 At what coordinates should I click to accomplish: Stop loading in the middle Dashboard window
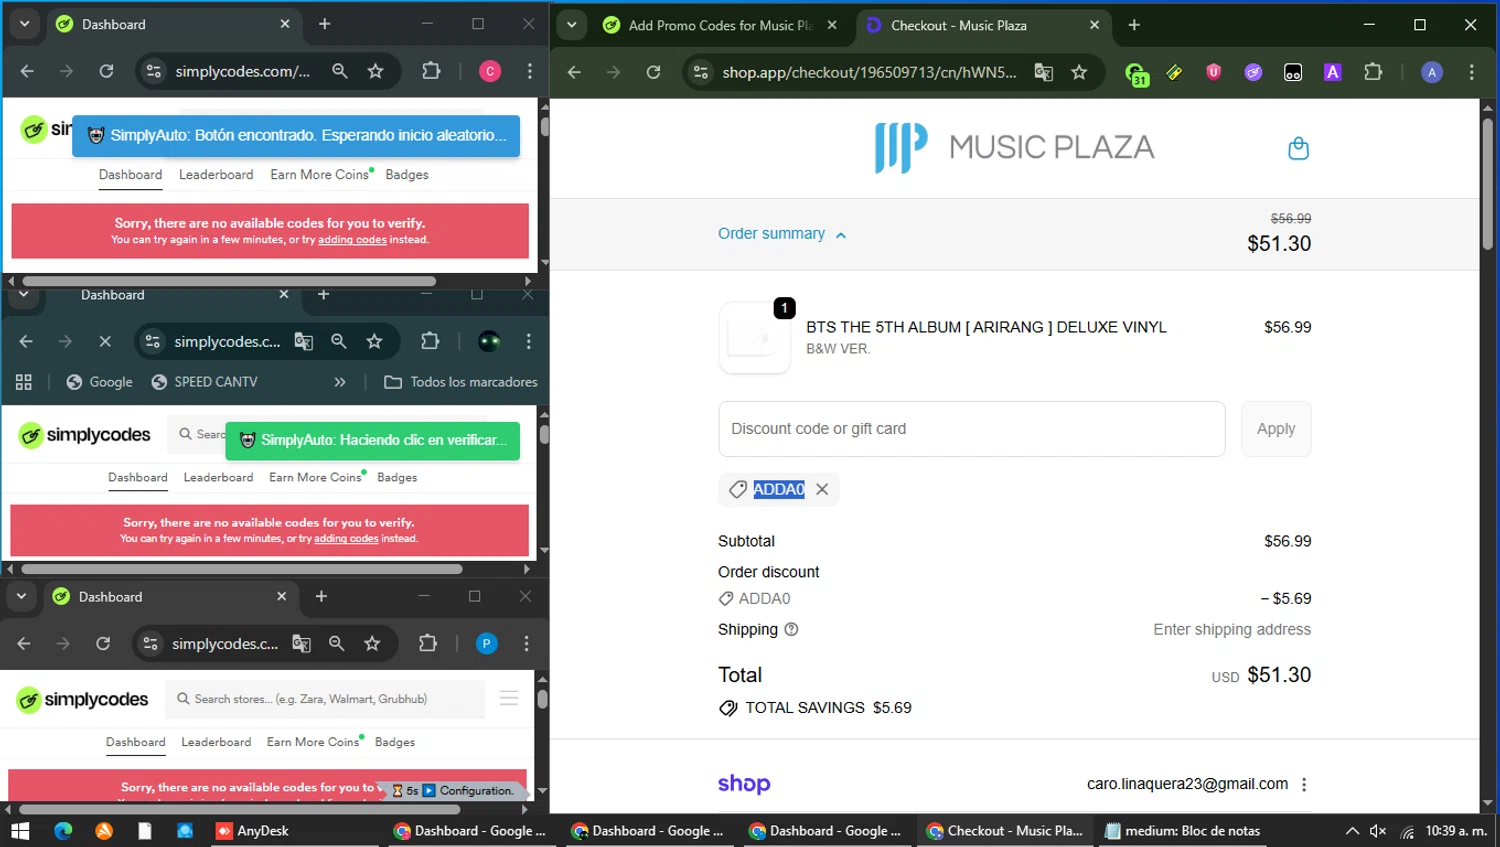point(105,341)
